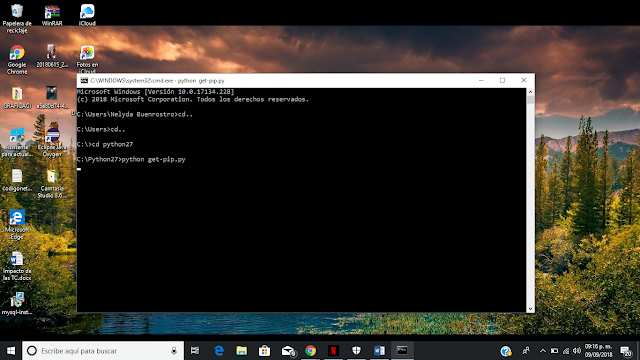
Task: Minimize the cmd.exe window
Action: 481,80
